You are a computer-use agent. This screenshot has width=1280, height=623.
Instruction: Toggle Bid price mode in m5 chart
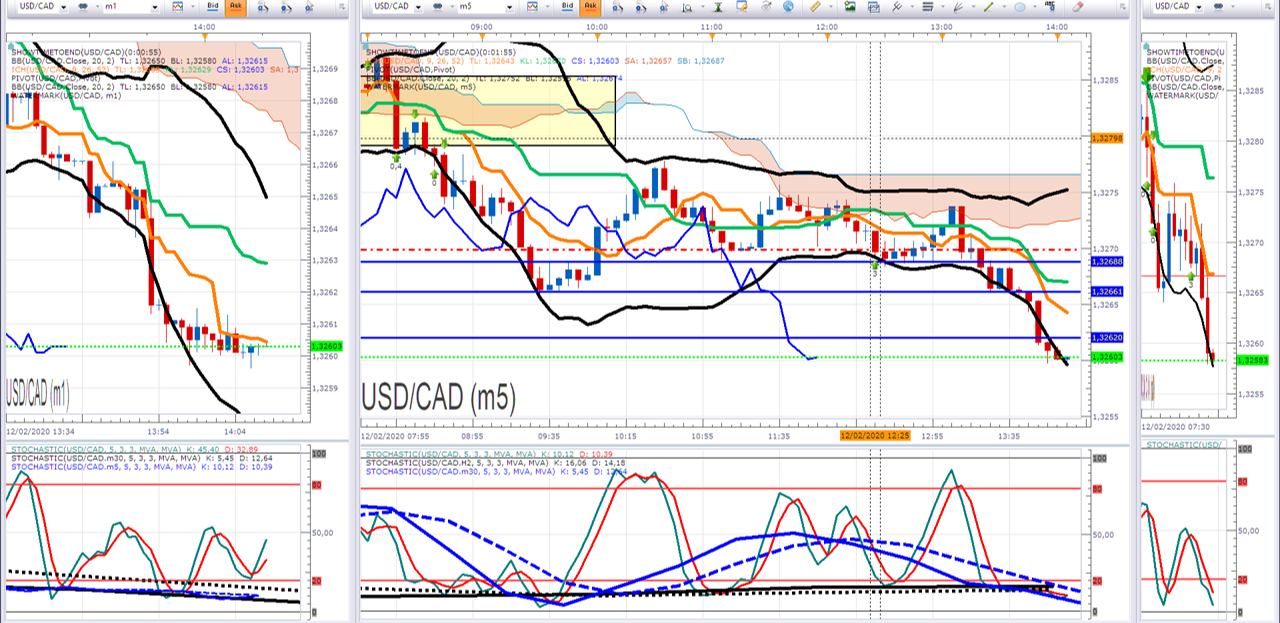pos(567,7)
